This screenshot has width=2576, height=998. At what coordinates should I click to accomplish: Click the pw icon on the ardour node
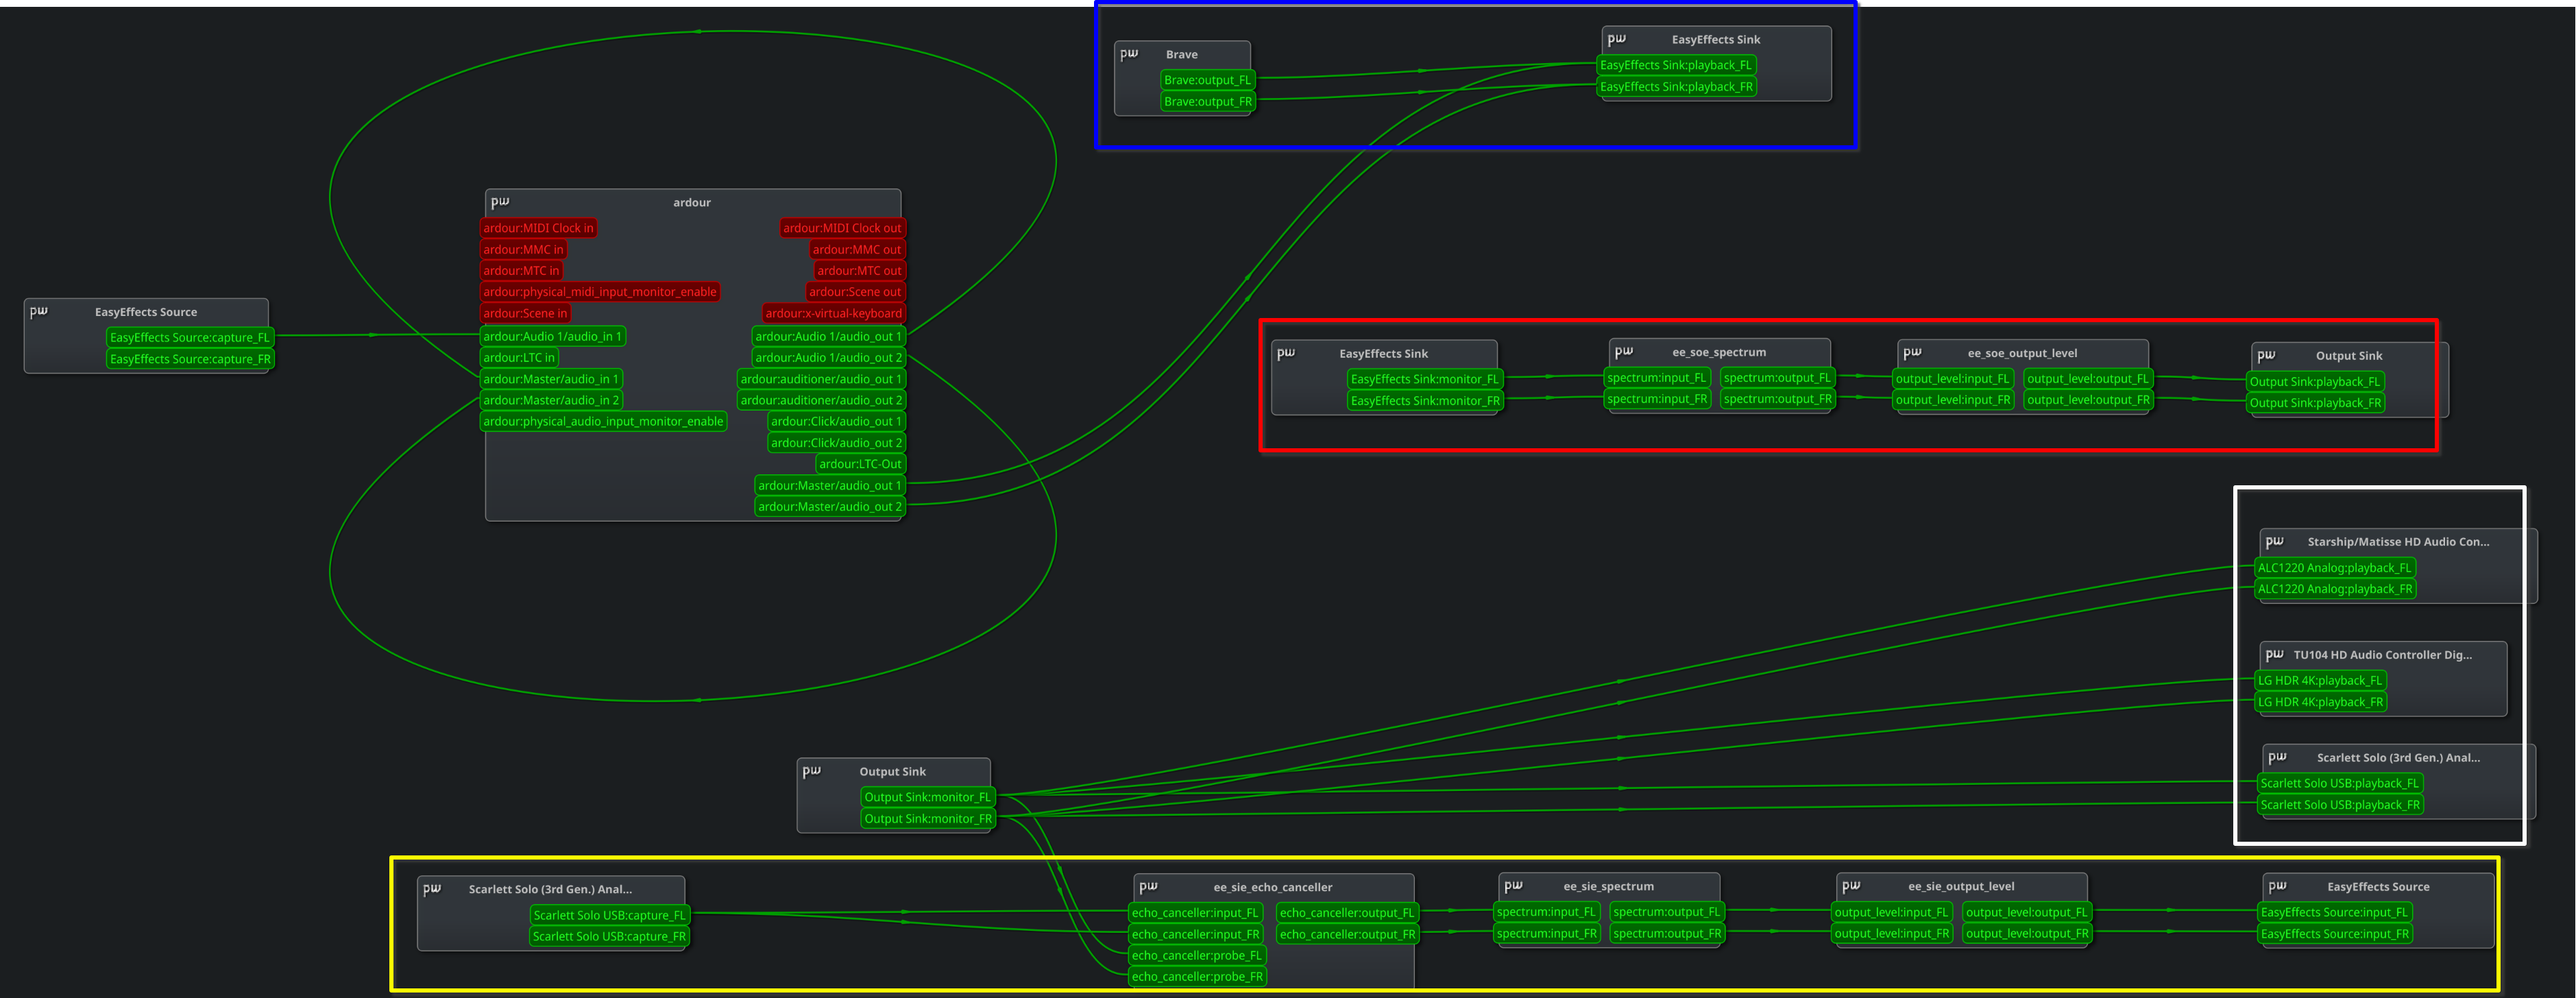(x=500, y=202)
